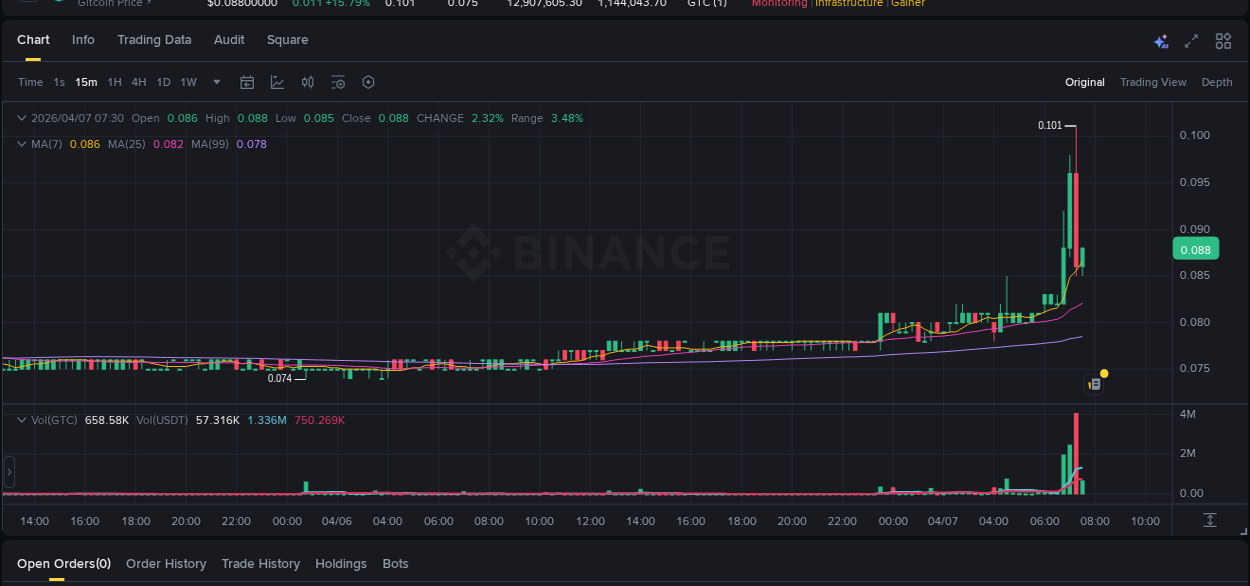Screen dimensions: 1250x586
Task: Collapse the OHLC info row chevron
Action: click(20, 117)
